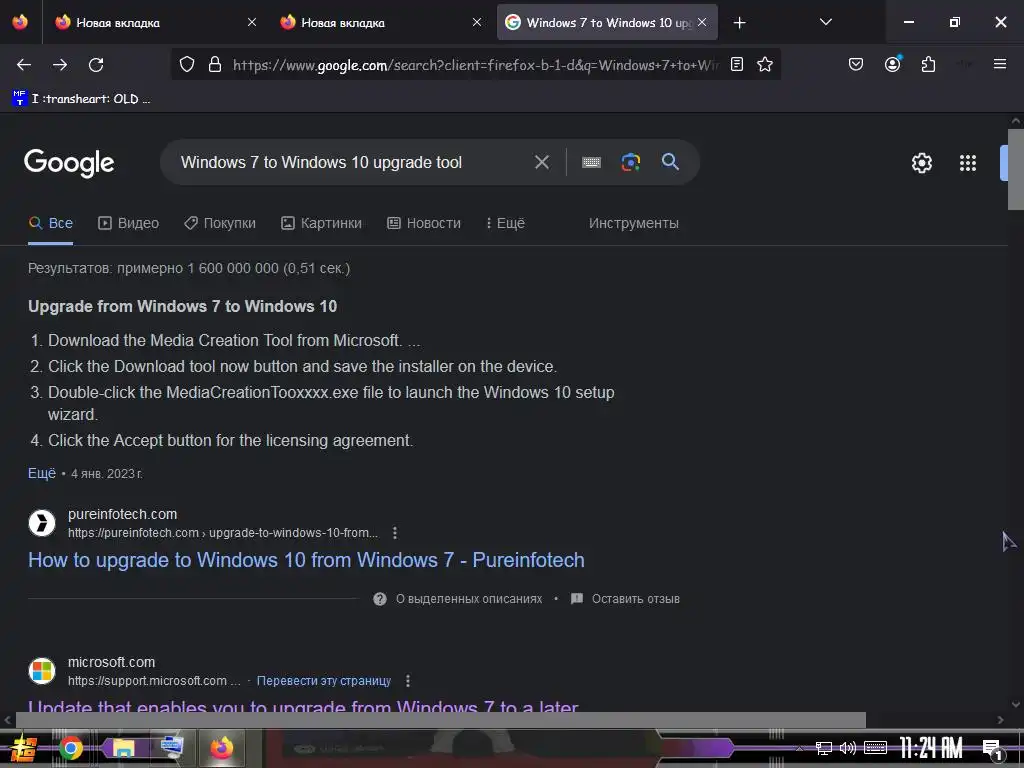The width and height of the screenshot is (1024, 768).
Task: Open Google quick settings gear
Action: tap(921, 163)
